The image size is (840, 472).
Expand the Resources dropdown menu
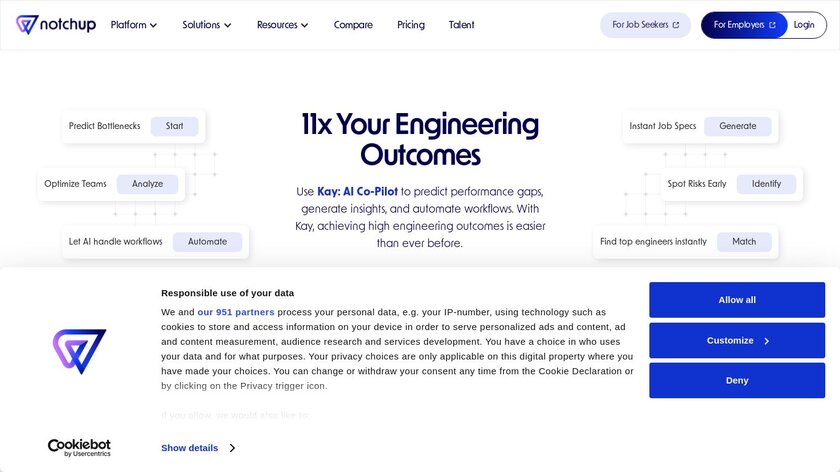[282, 25]
